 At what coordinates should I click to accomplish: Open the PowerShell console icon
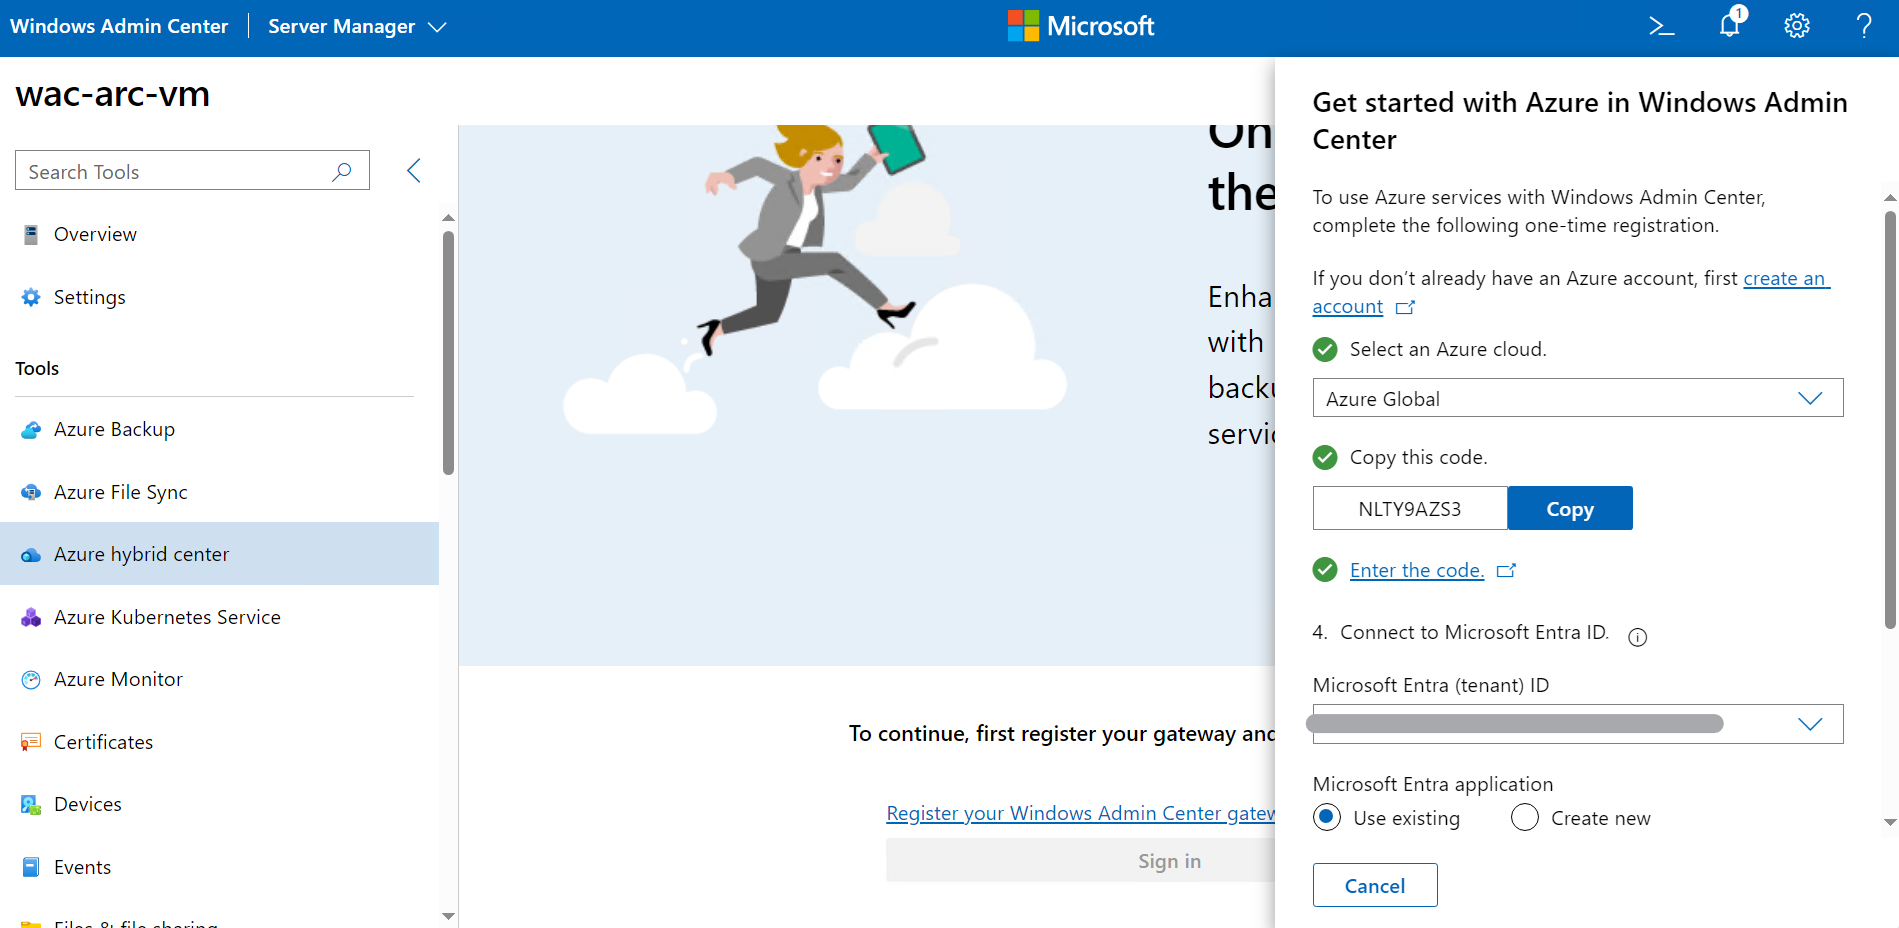tap(1661, 26)
